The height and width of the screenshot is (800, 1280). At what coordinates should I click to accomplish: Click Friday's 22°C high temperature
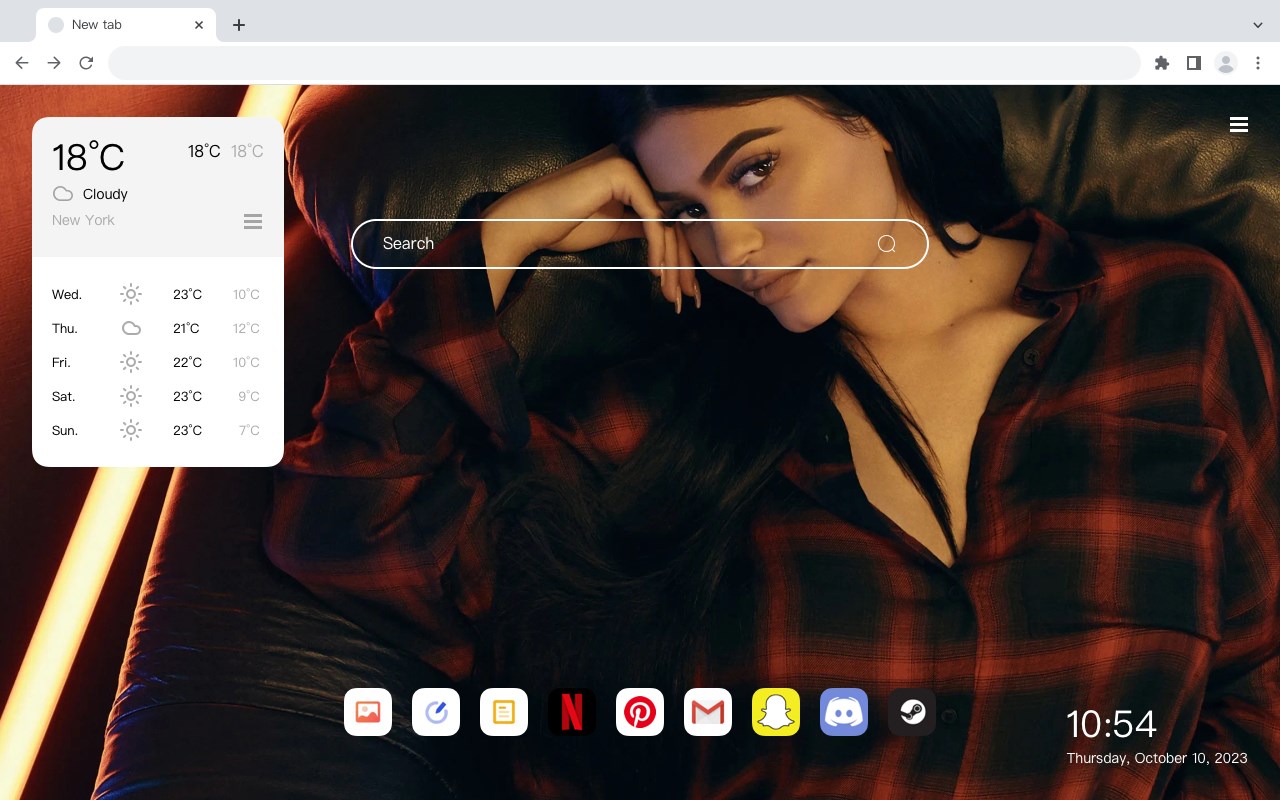coord(187,363)
